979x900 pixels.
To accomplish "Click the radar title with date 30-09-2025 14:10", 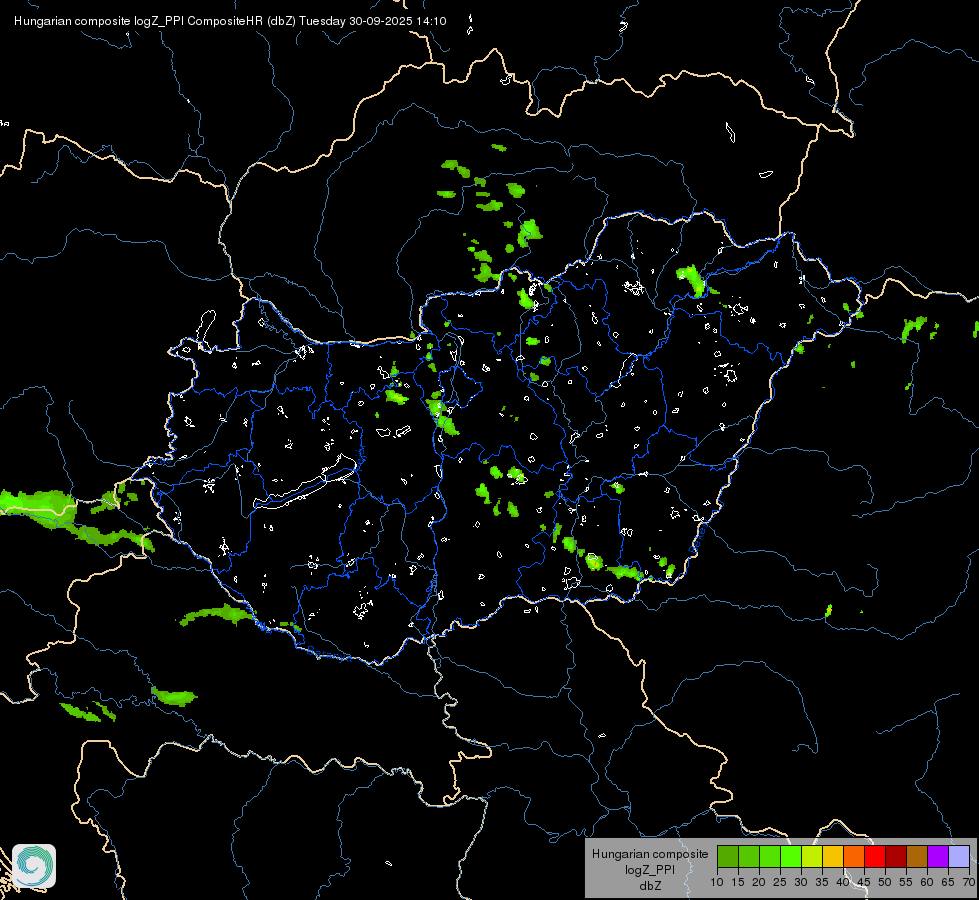I will (x=230, y=21).
